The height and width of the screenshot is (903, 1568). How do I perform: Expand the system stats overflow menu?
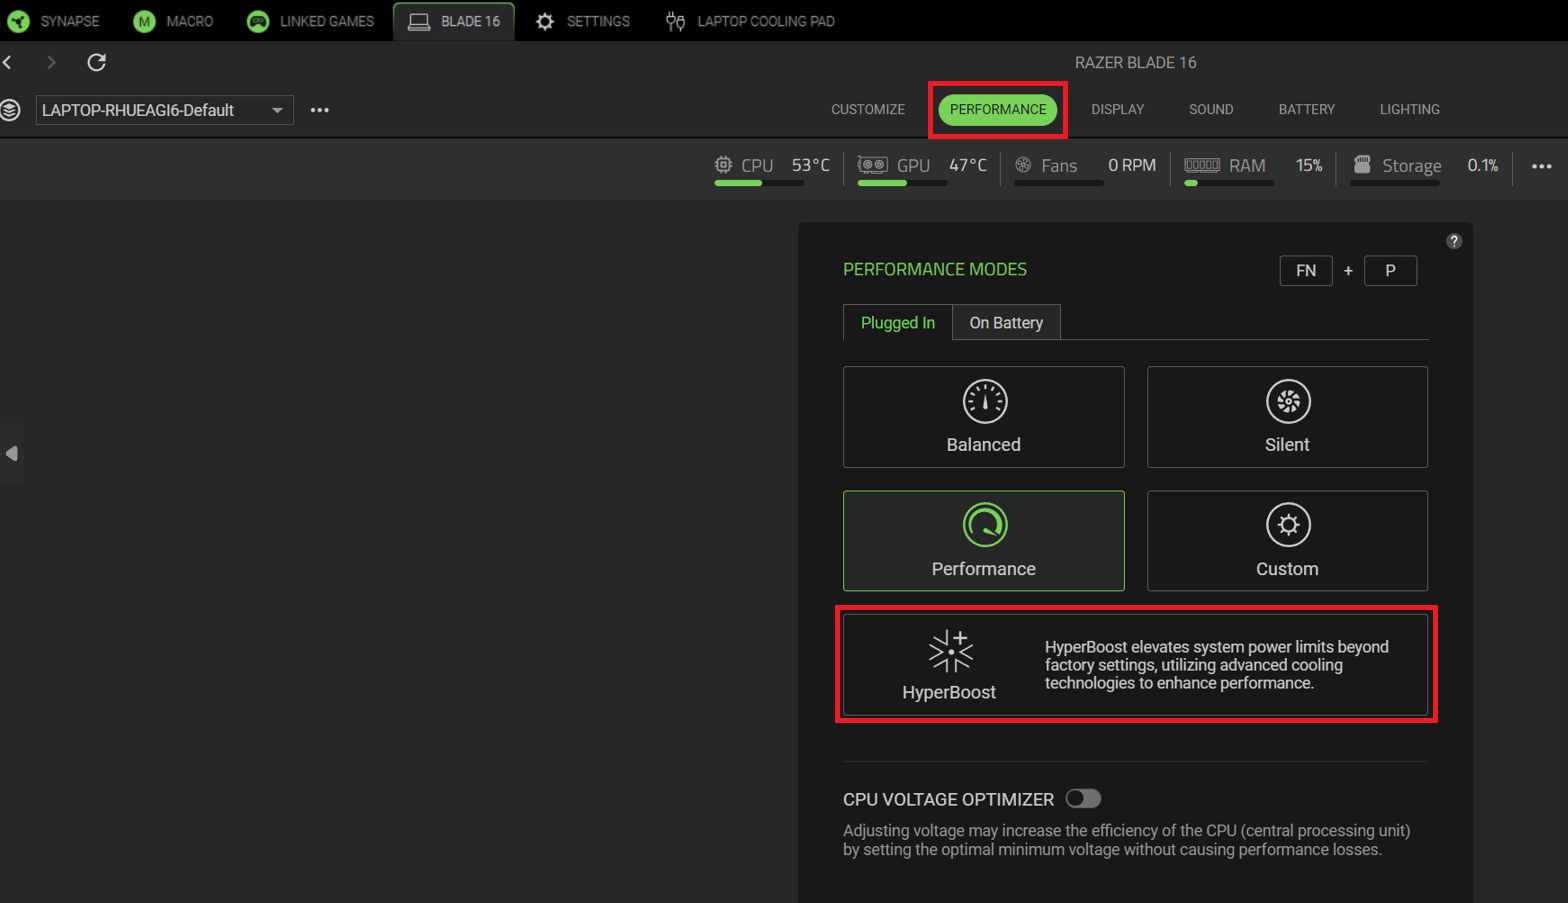(x=1541, y=166)
